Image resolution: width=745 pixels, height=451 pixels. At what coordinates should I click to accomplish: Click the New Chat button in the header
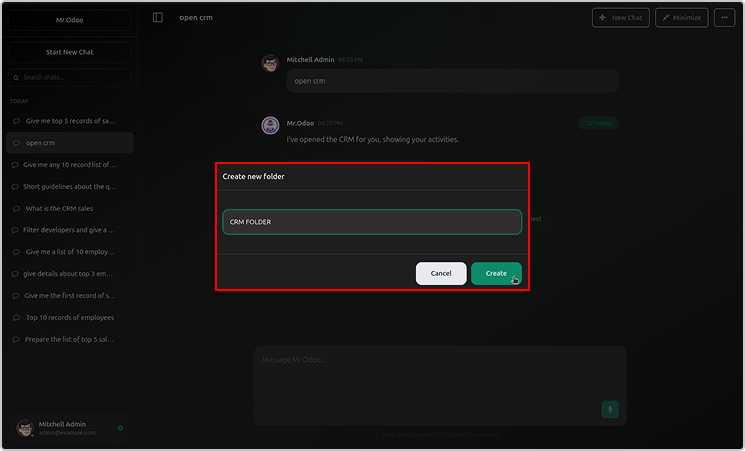(x=620, y=18)
